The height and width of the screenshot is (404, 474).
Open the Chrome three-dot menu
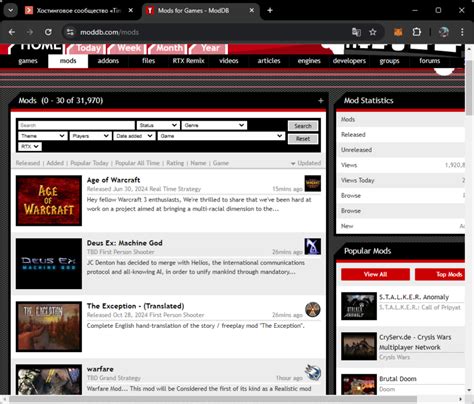tap(462, 32)
